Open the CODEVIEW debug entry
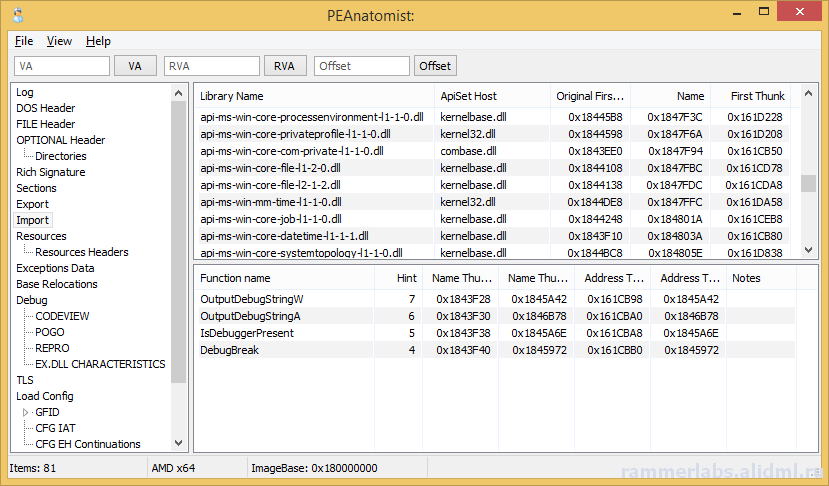The image size is (829, 486). (x=62, y=316)
